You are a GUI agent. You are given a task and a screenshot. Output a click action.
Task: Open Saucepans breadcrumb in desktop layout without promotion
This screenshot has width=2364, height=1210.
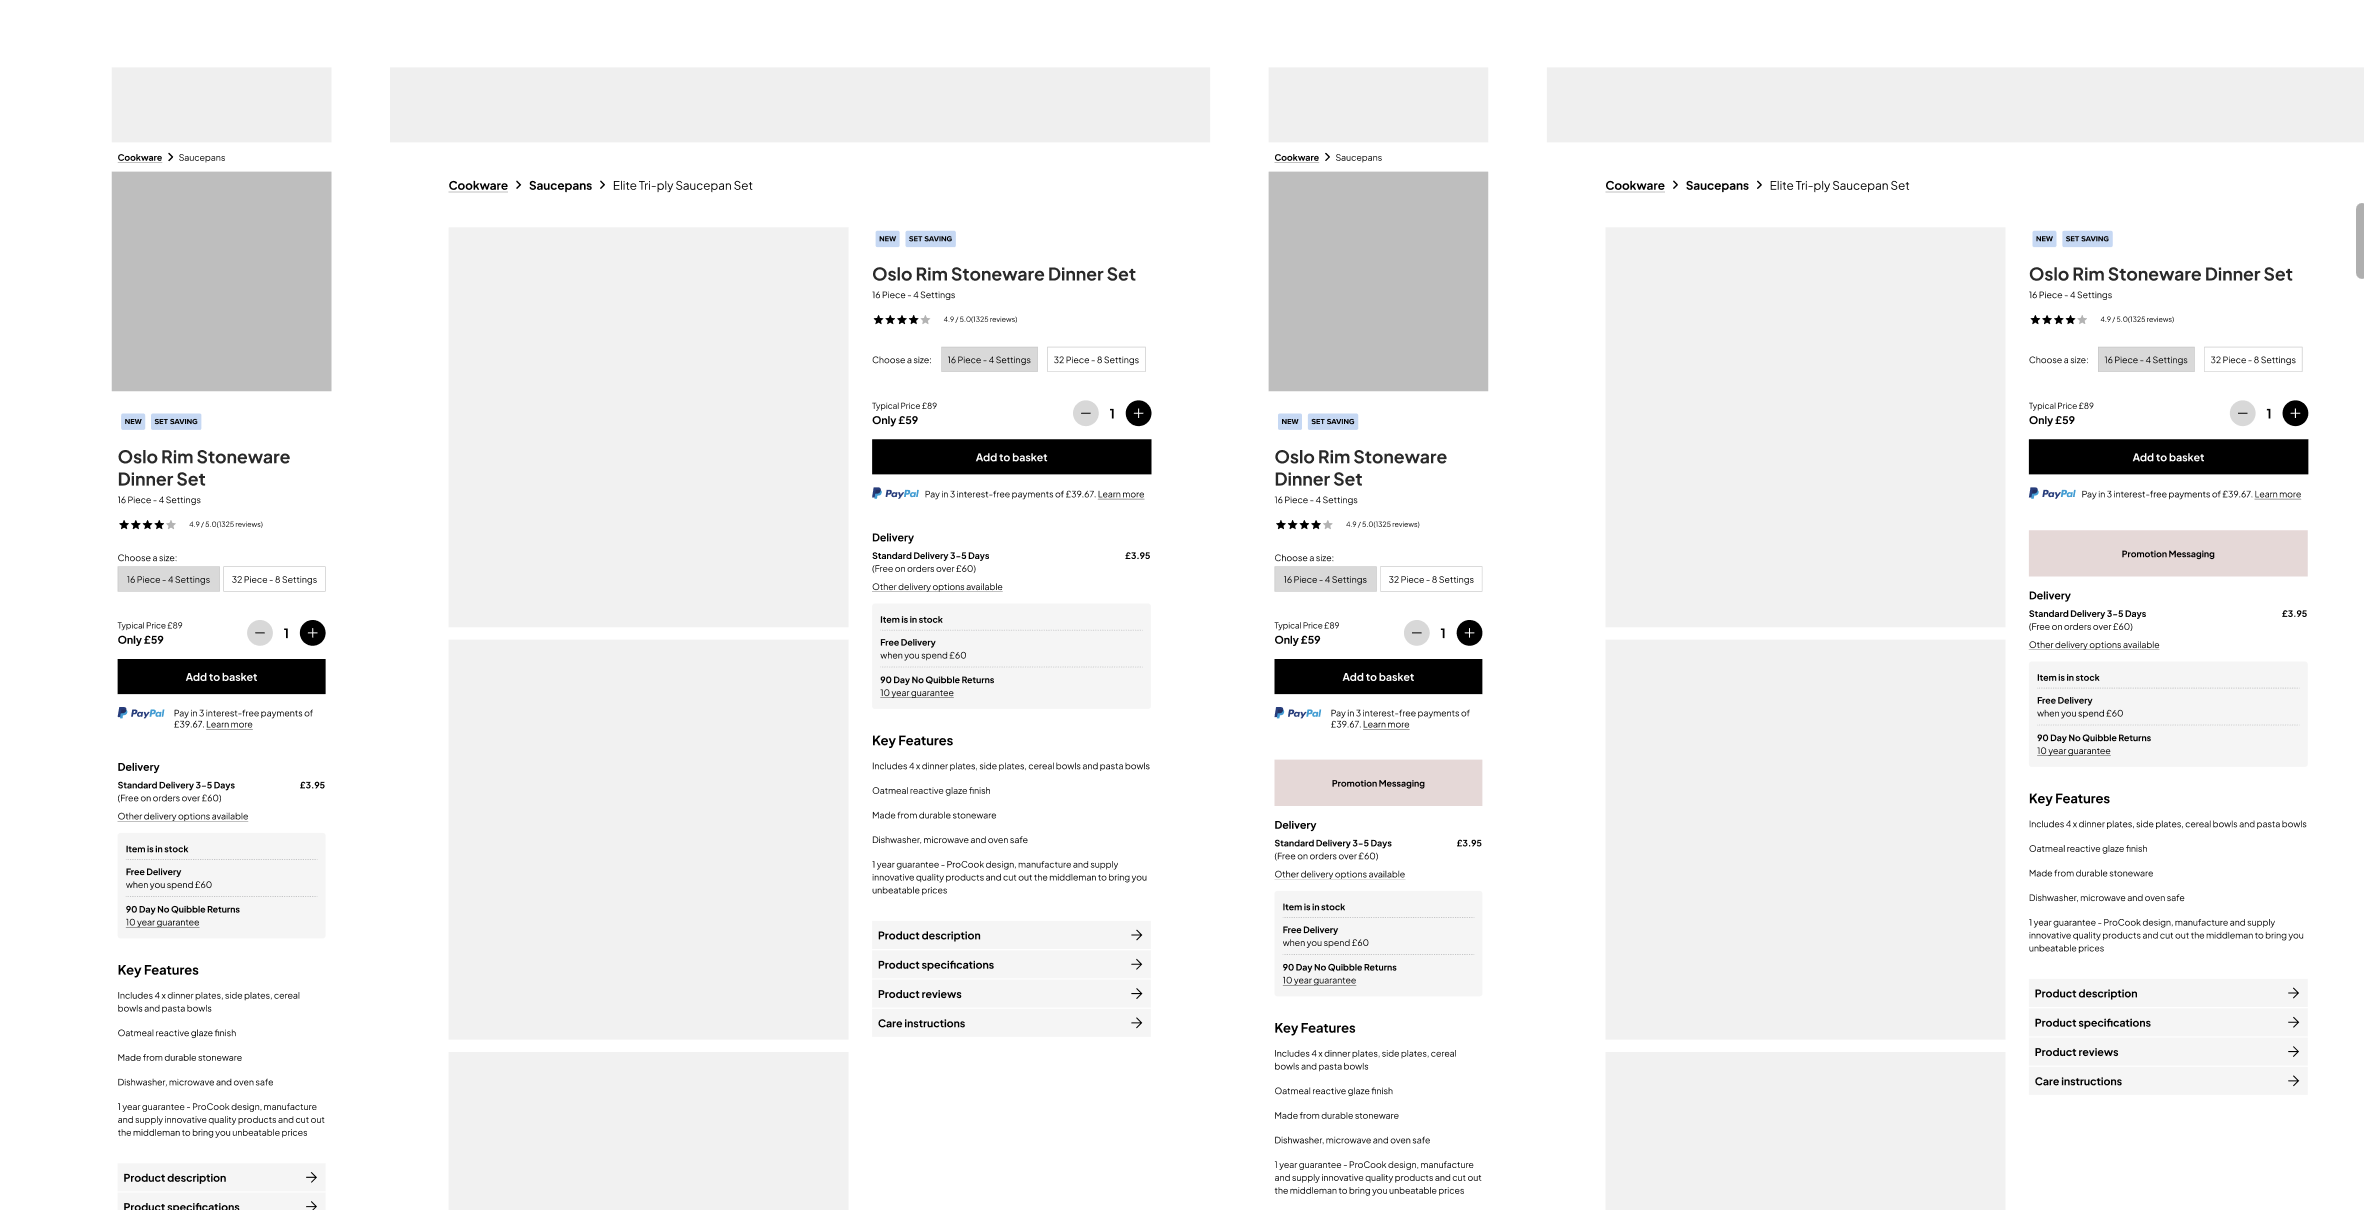click(x=560, y=186)
